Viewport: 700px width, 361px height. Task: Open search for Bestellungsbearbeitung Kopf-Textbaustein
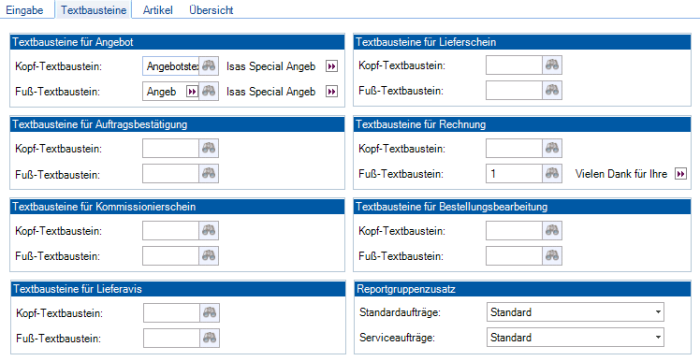tap(552, 231)
